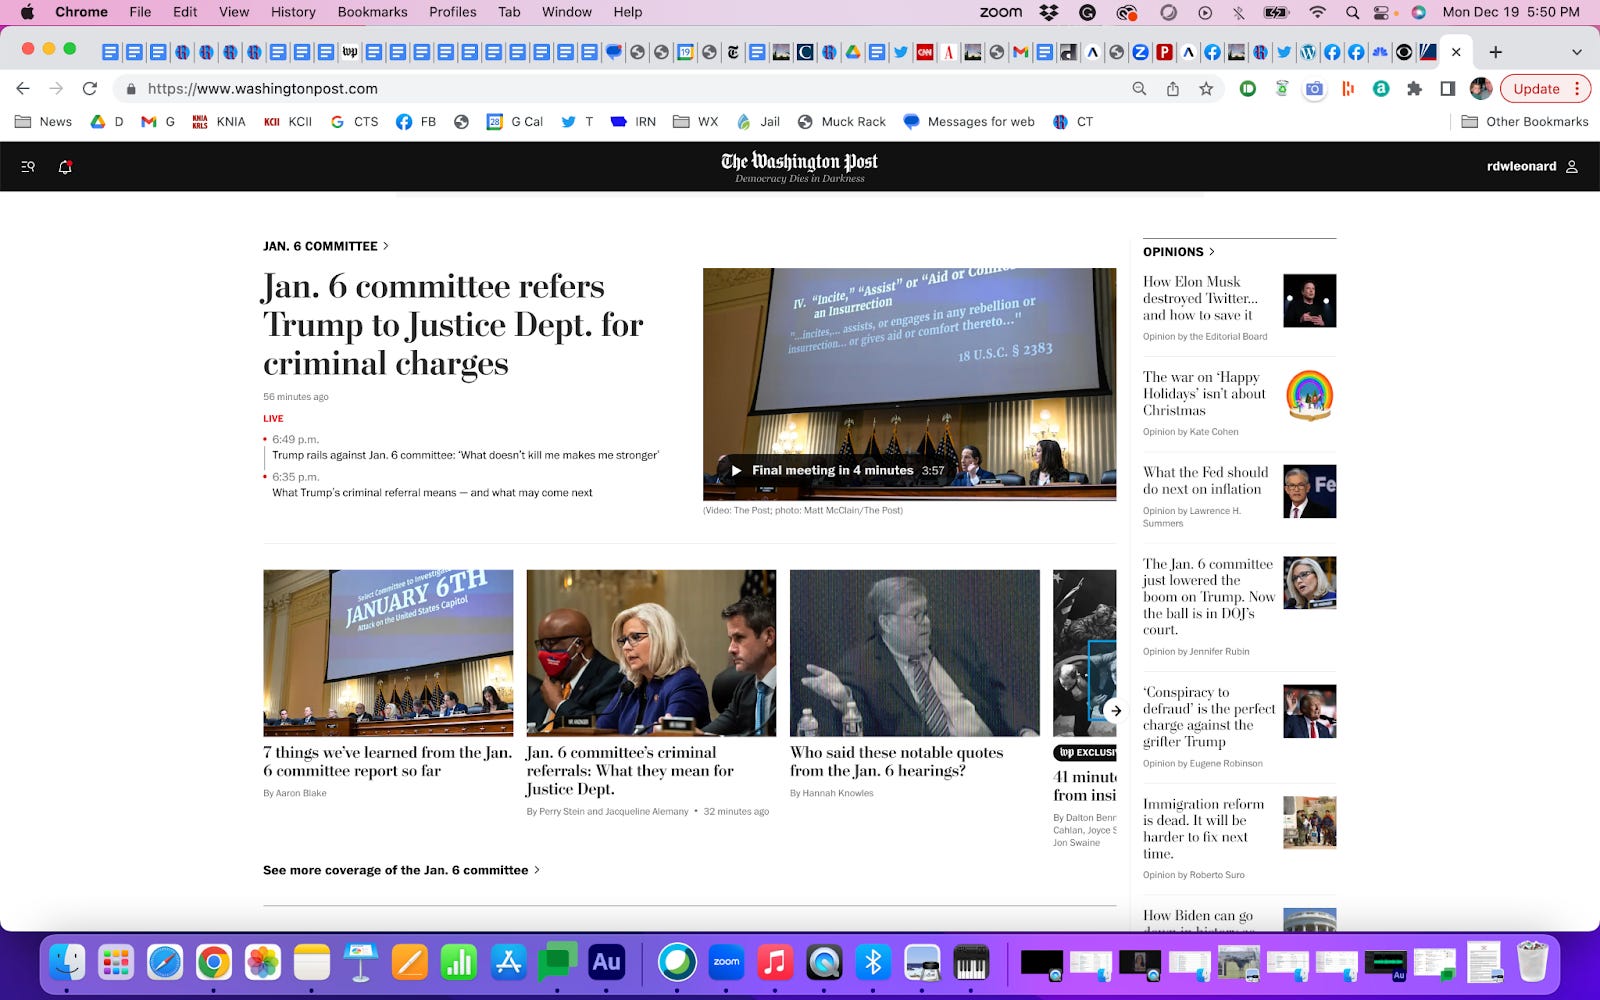Open 'How Elon Musk destroyed Twitter' opinion
Viewport: 1600px width, 1000px height.
click(1201, 298)
